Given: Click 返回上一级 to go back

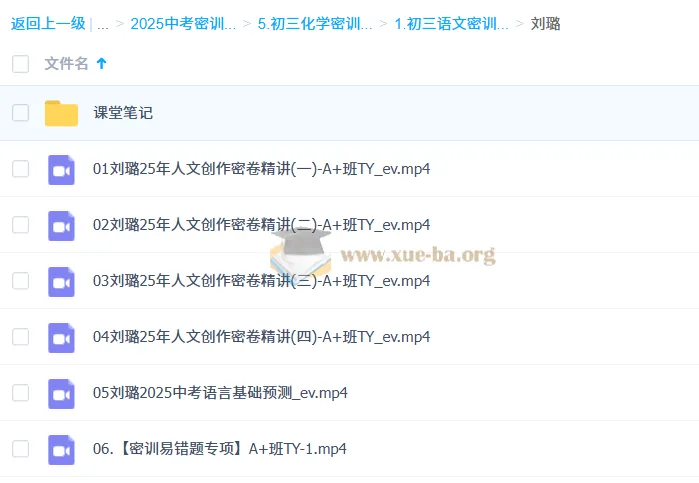Looking at the screenshot, I should coord(48,23).
